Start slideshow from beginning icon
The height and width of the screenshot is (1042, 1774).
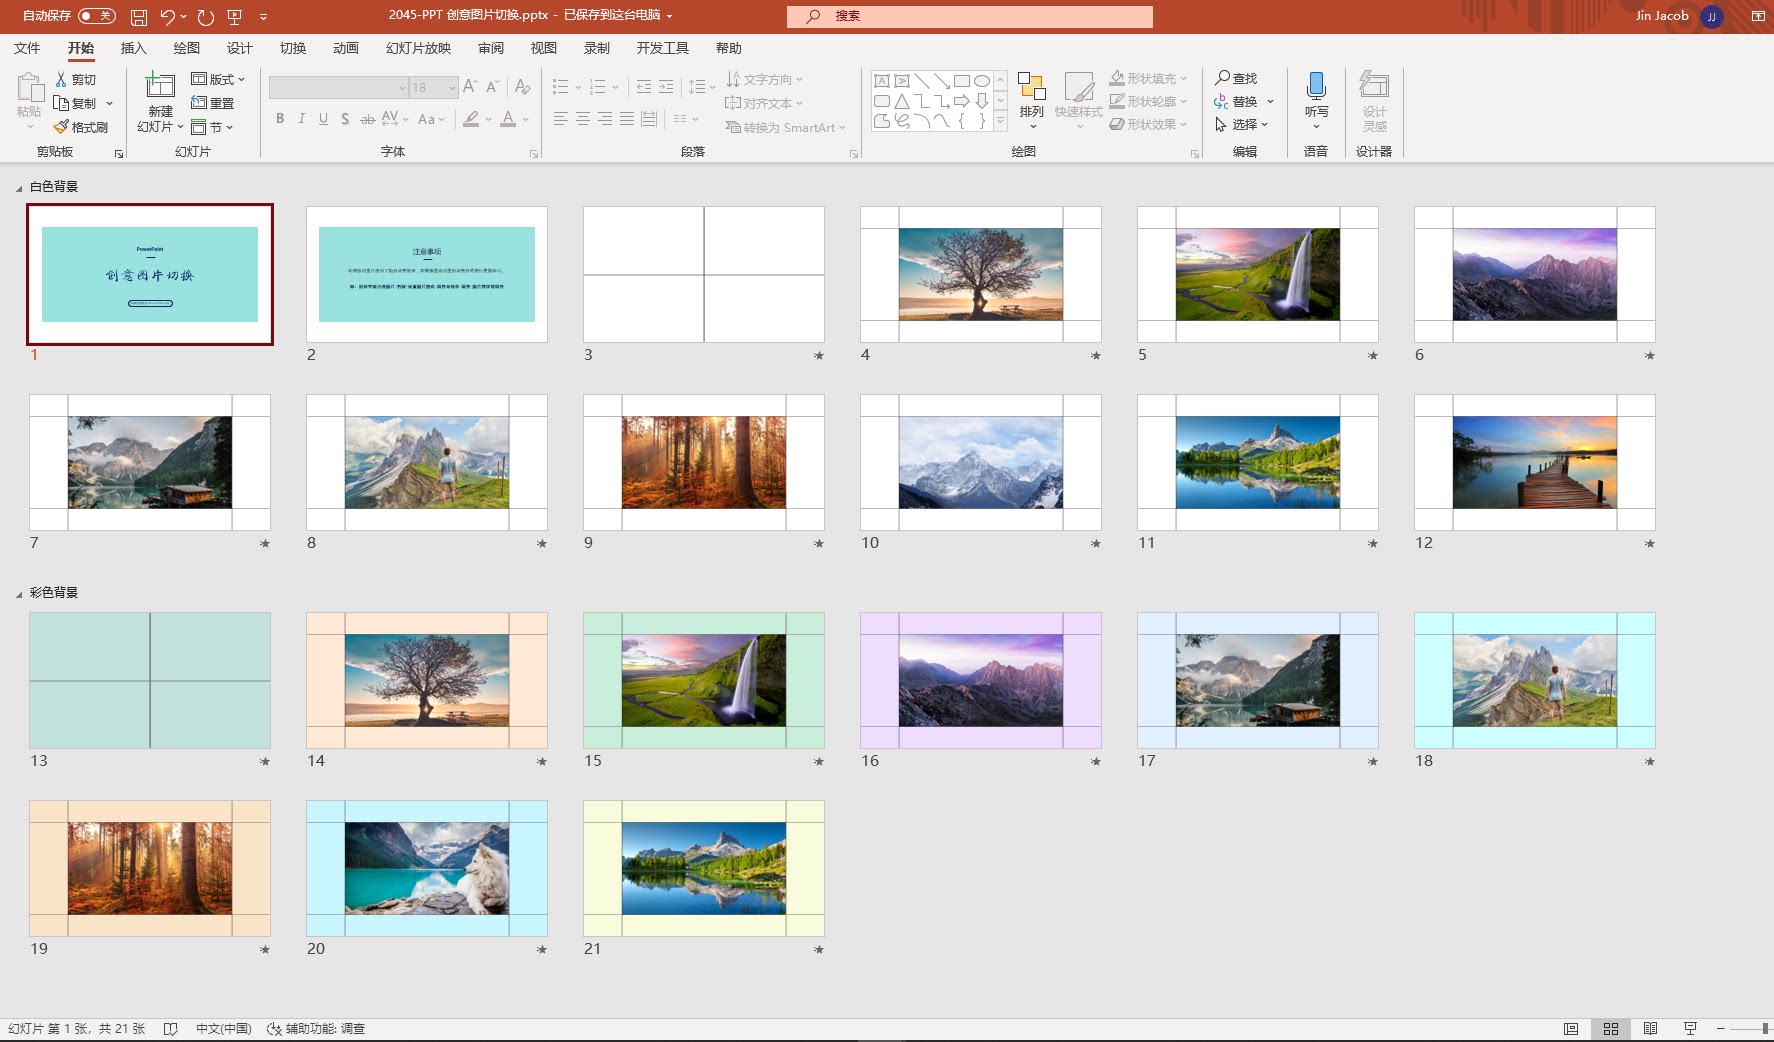tap(235, 17)
